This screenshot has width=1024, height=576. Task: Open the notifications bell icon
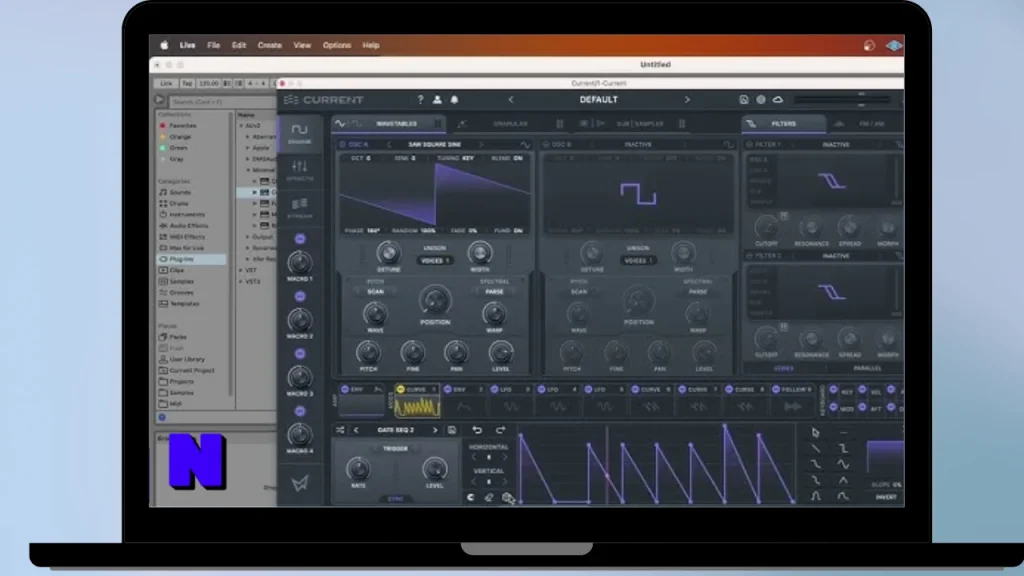(x=455, y=99)
